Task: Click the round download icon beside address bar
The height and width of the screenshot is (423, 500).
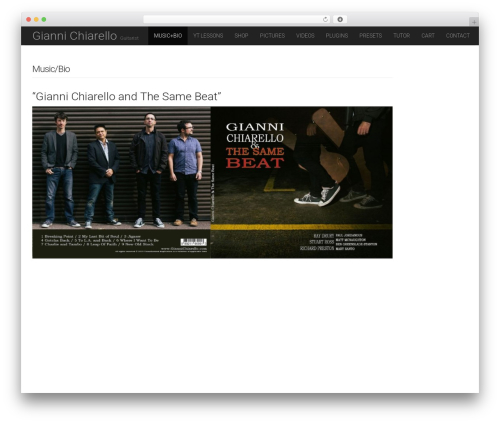Action: (340, 19)
